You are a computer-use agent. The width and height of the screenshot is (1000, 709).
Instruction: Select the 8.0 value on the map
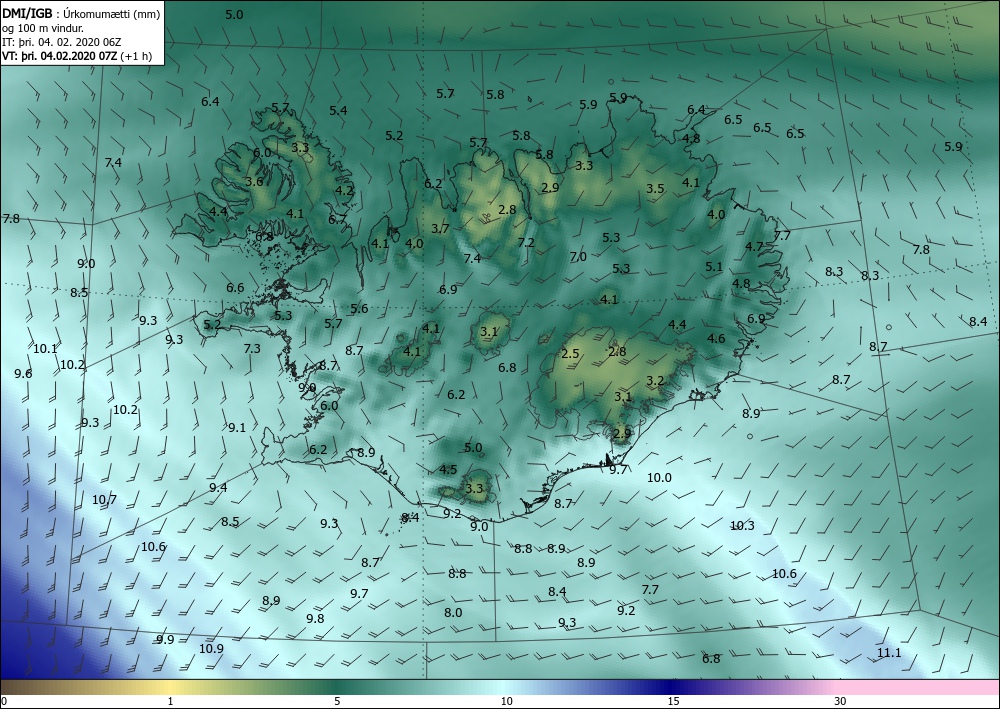453,613
